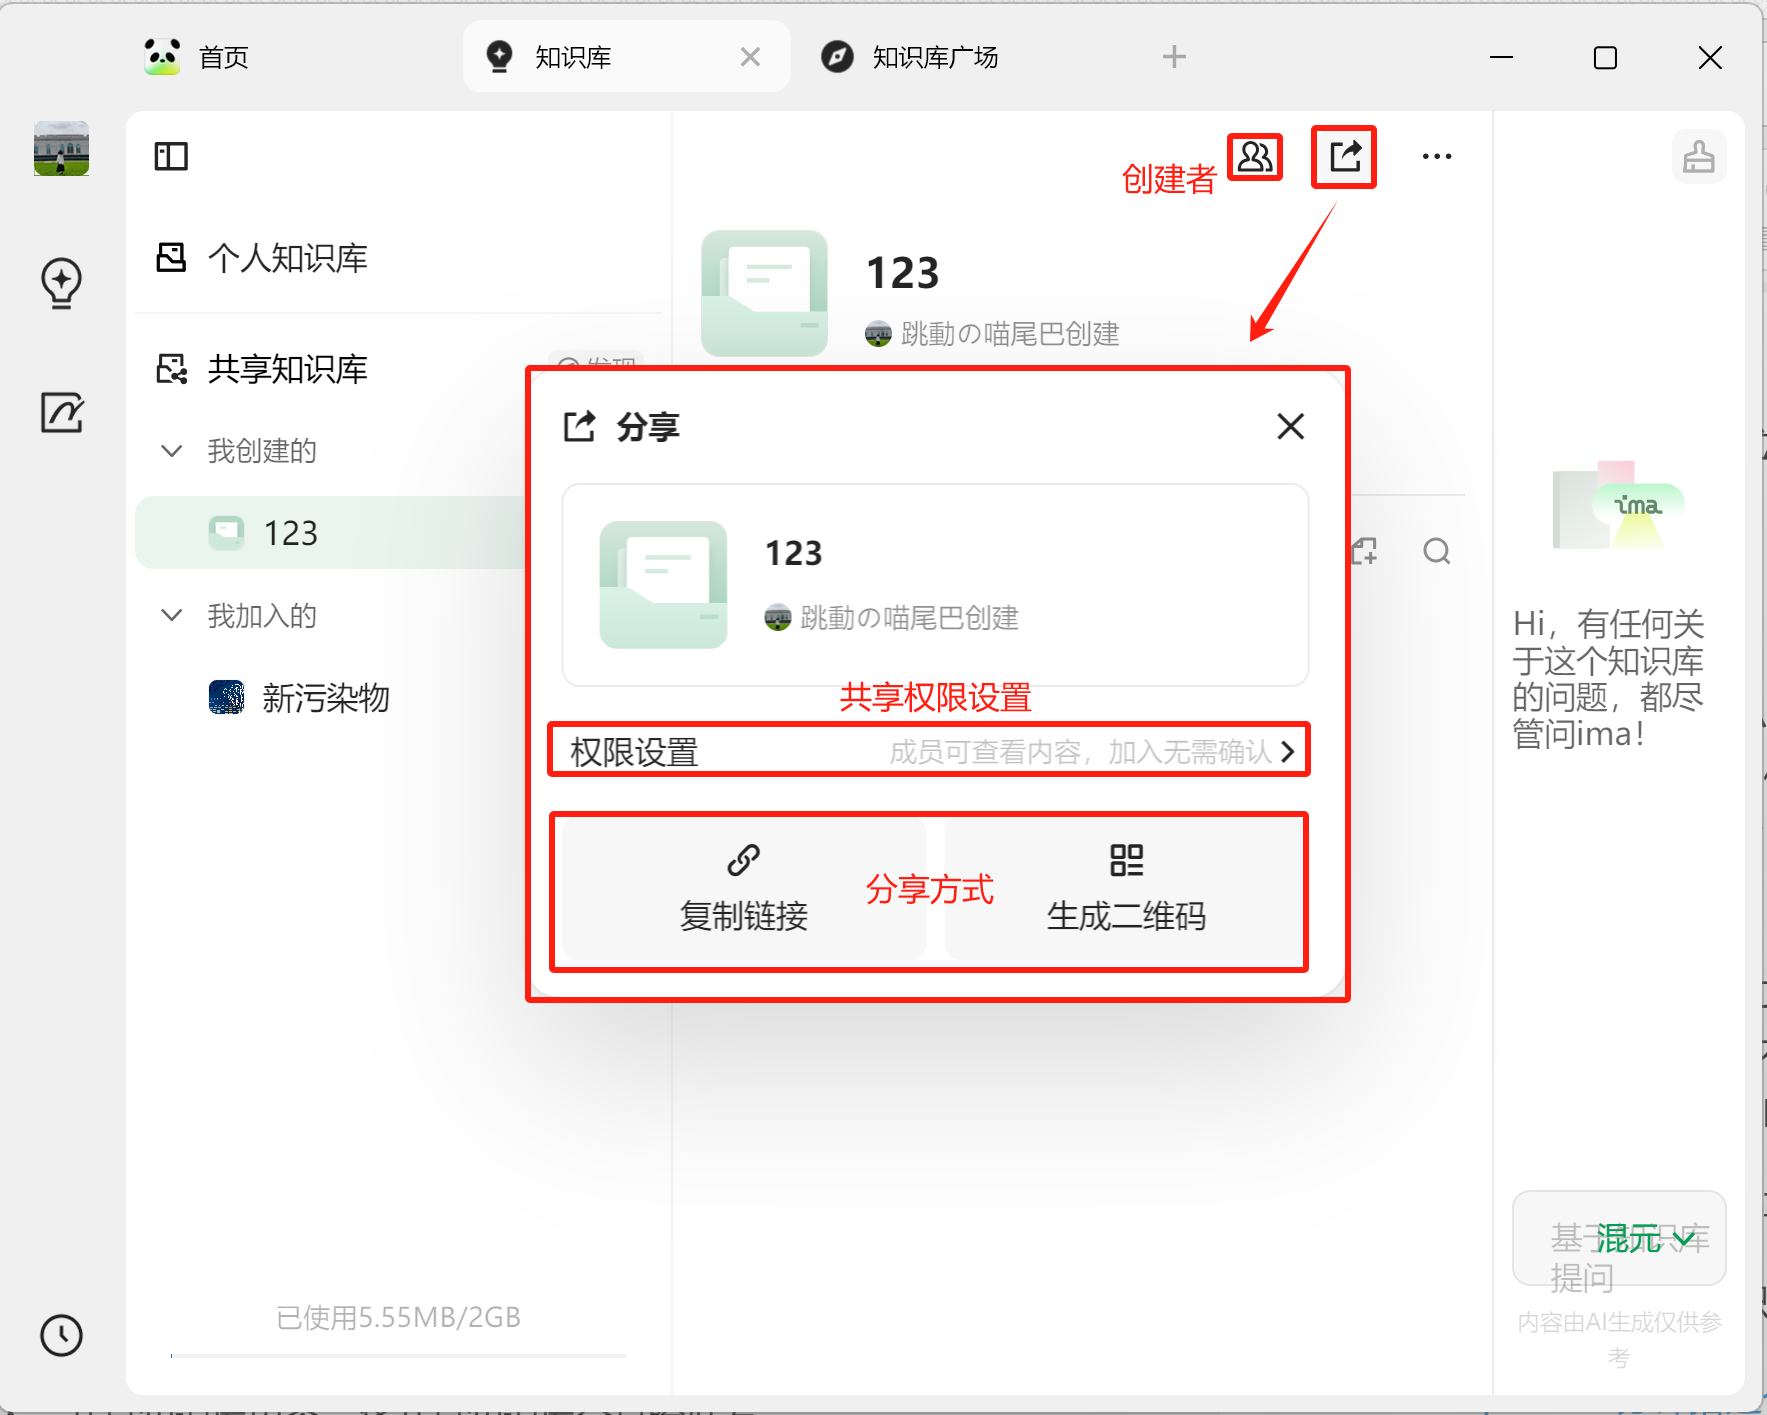Select 生成二维码 to generate a QR code
The width and height of the screenshot is (1767, 1415).
[x=1126, y=889]
